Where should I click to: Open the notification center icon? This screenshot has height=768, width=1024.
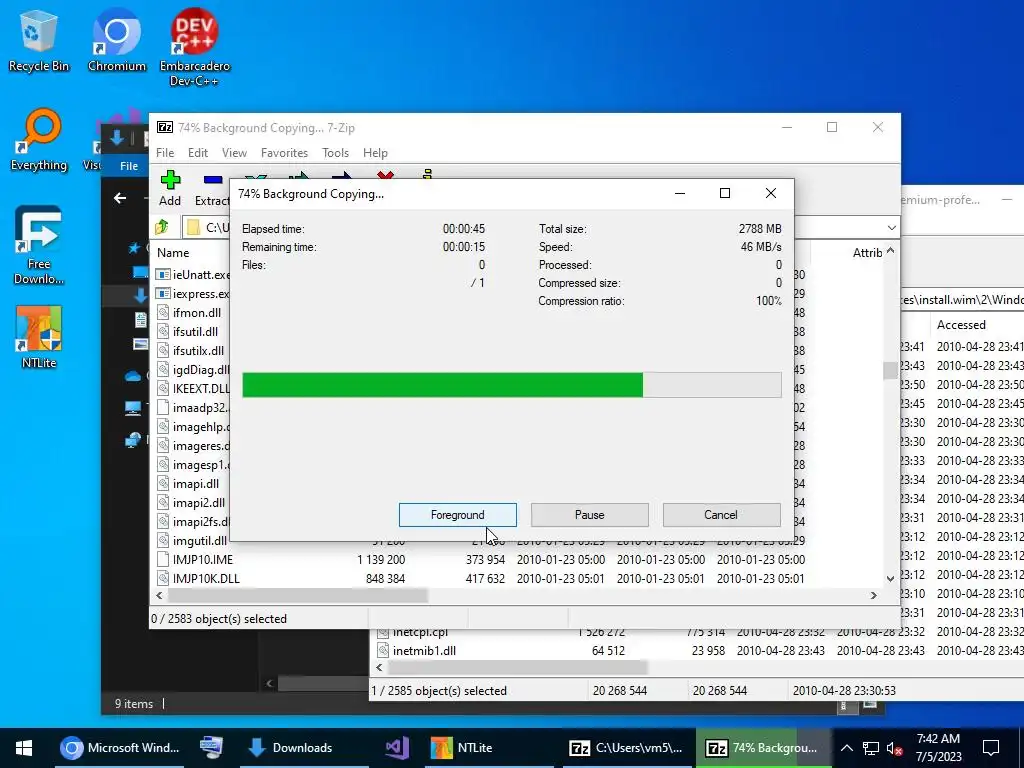pyautogui.click(x=991, y=748)
